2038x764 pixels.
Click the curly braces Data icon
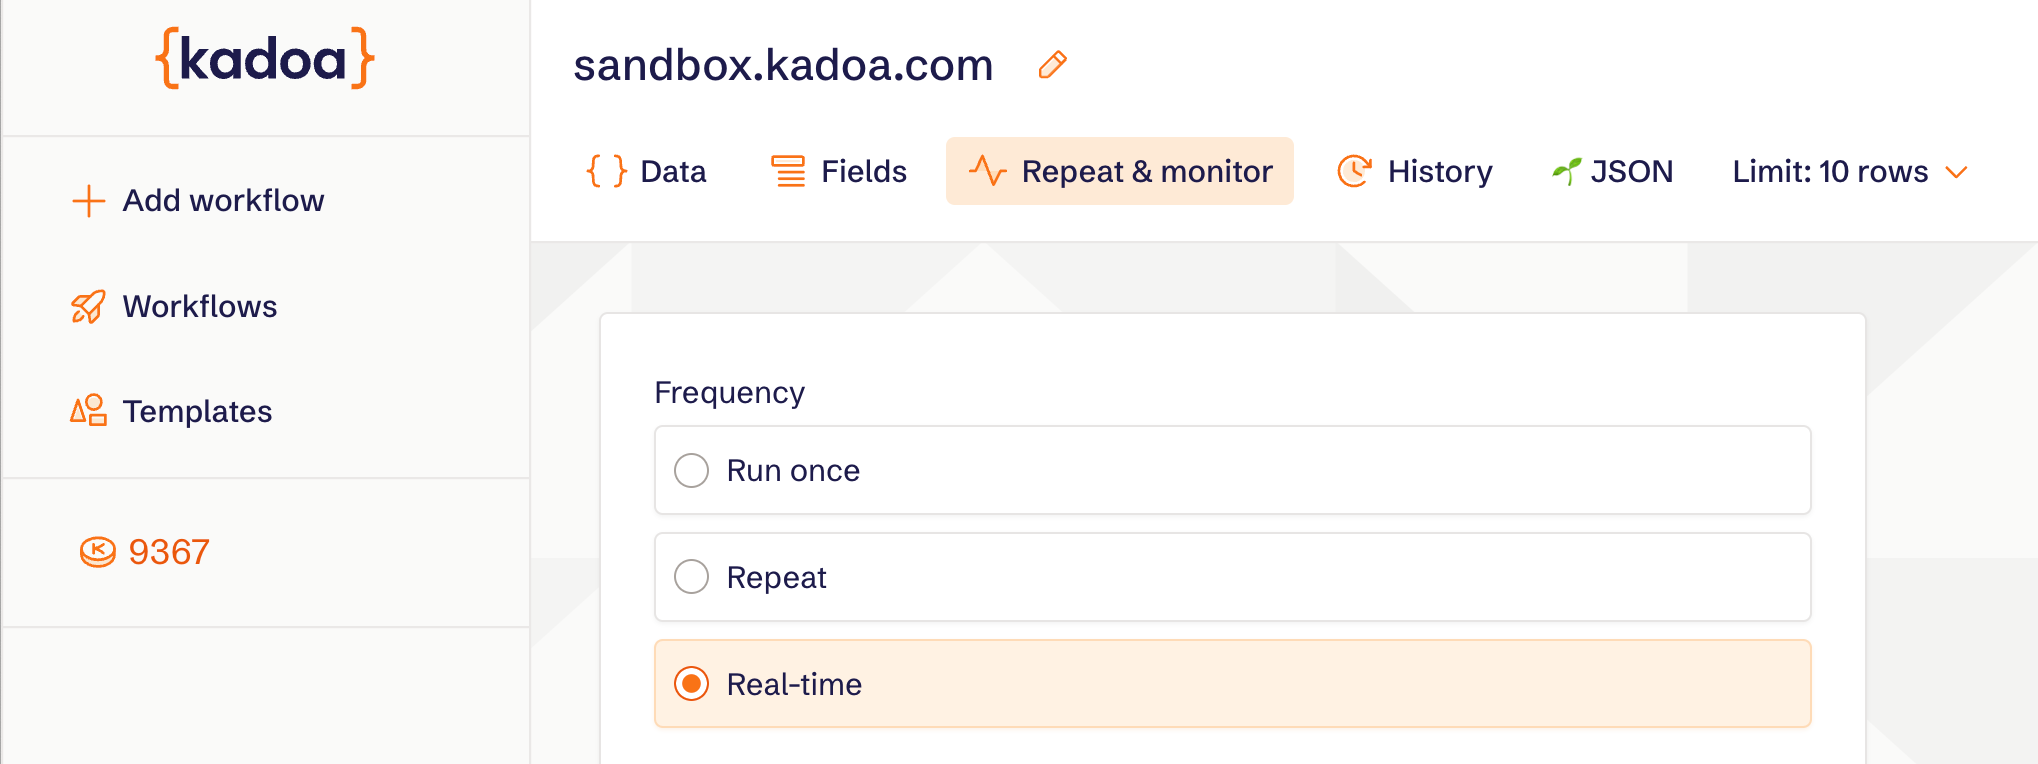pos(607,171)
